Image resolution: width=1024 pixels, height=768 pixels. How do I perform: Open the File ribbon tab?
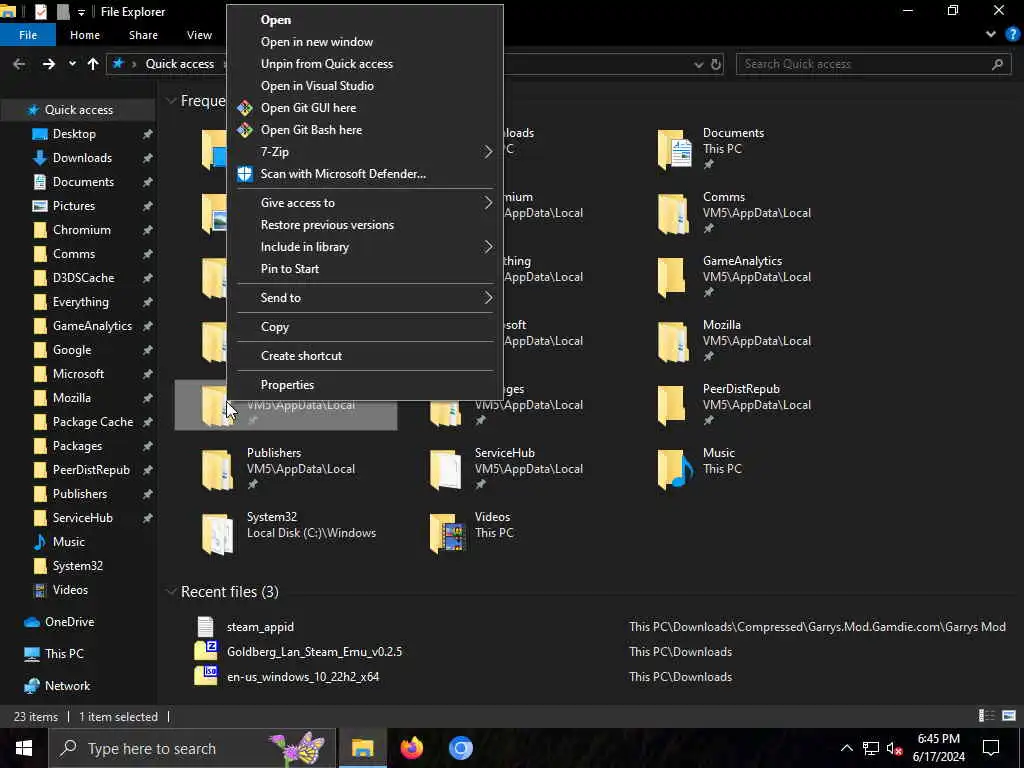(28, 35)
